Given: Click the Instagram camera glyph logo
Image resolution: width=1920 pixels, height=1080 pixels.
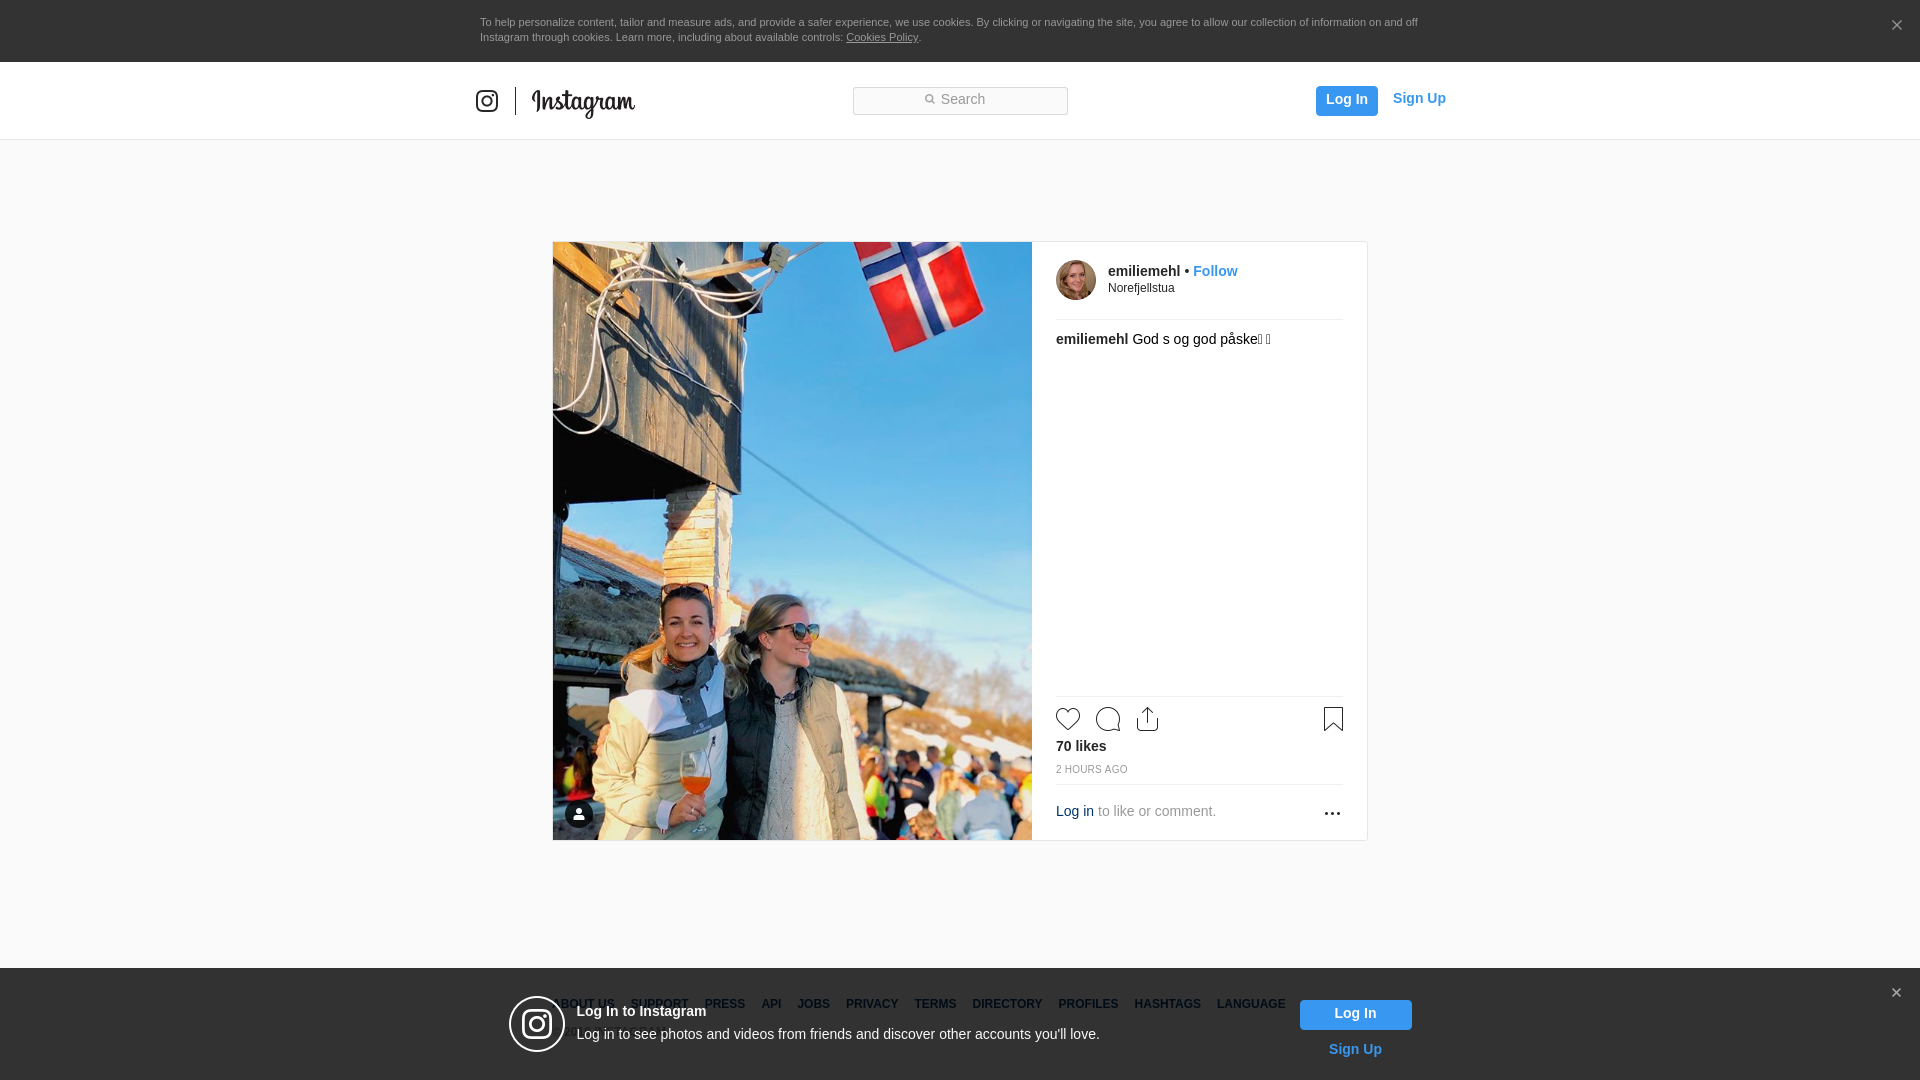Looking at the screenshot, I should tap(487, 101).
